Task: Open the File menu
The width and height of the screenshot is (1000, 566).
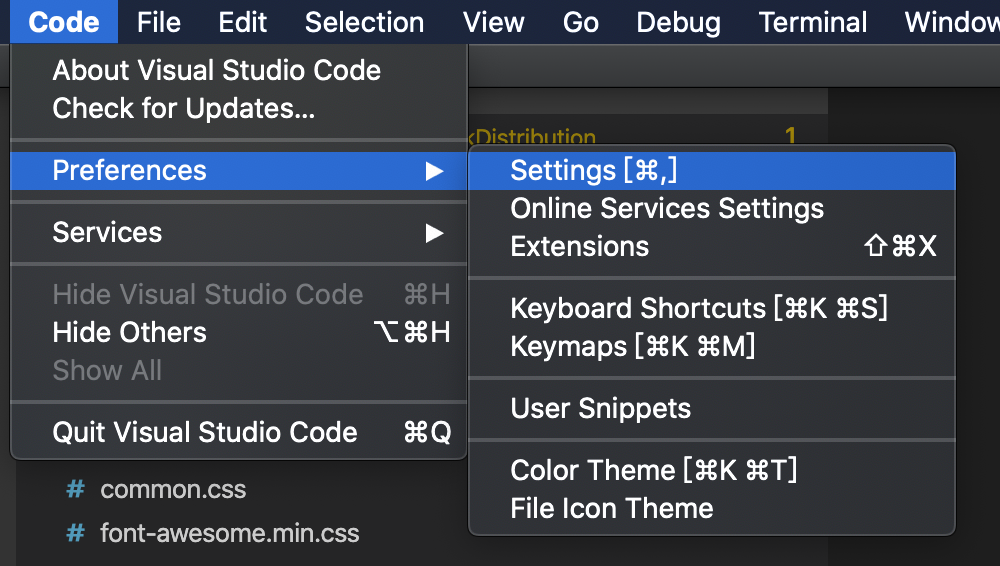Action: pos(159,22)
